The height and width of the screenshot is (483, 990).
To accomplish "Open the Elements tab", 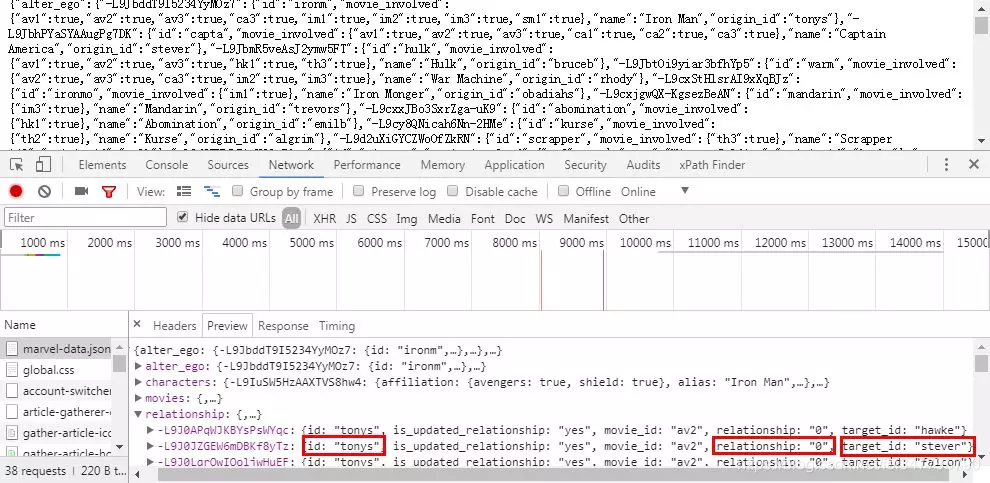I will click(x=102, y=165).
